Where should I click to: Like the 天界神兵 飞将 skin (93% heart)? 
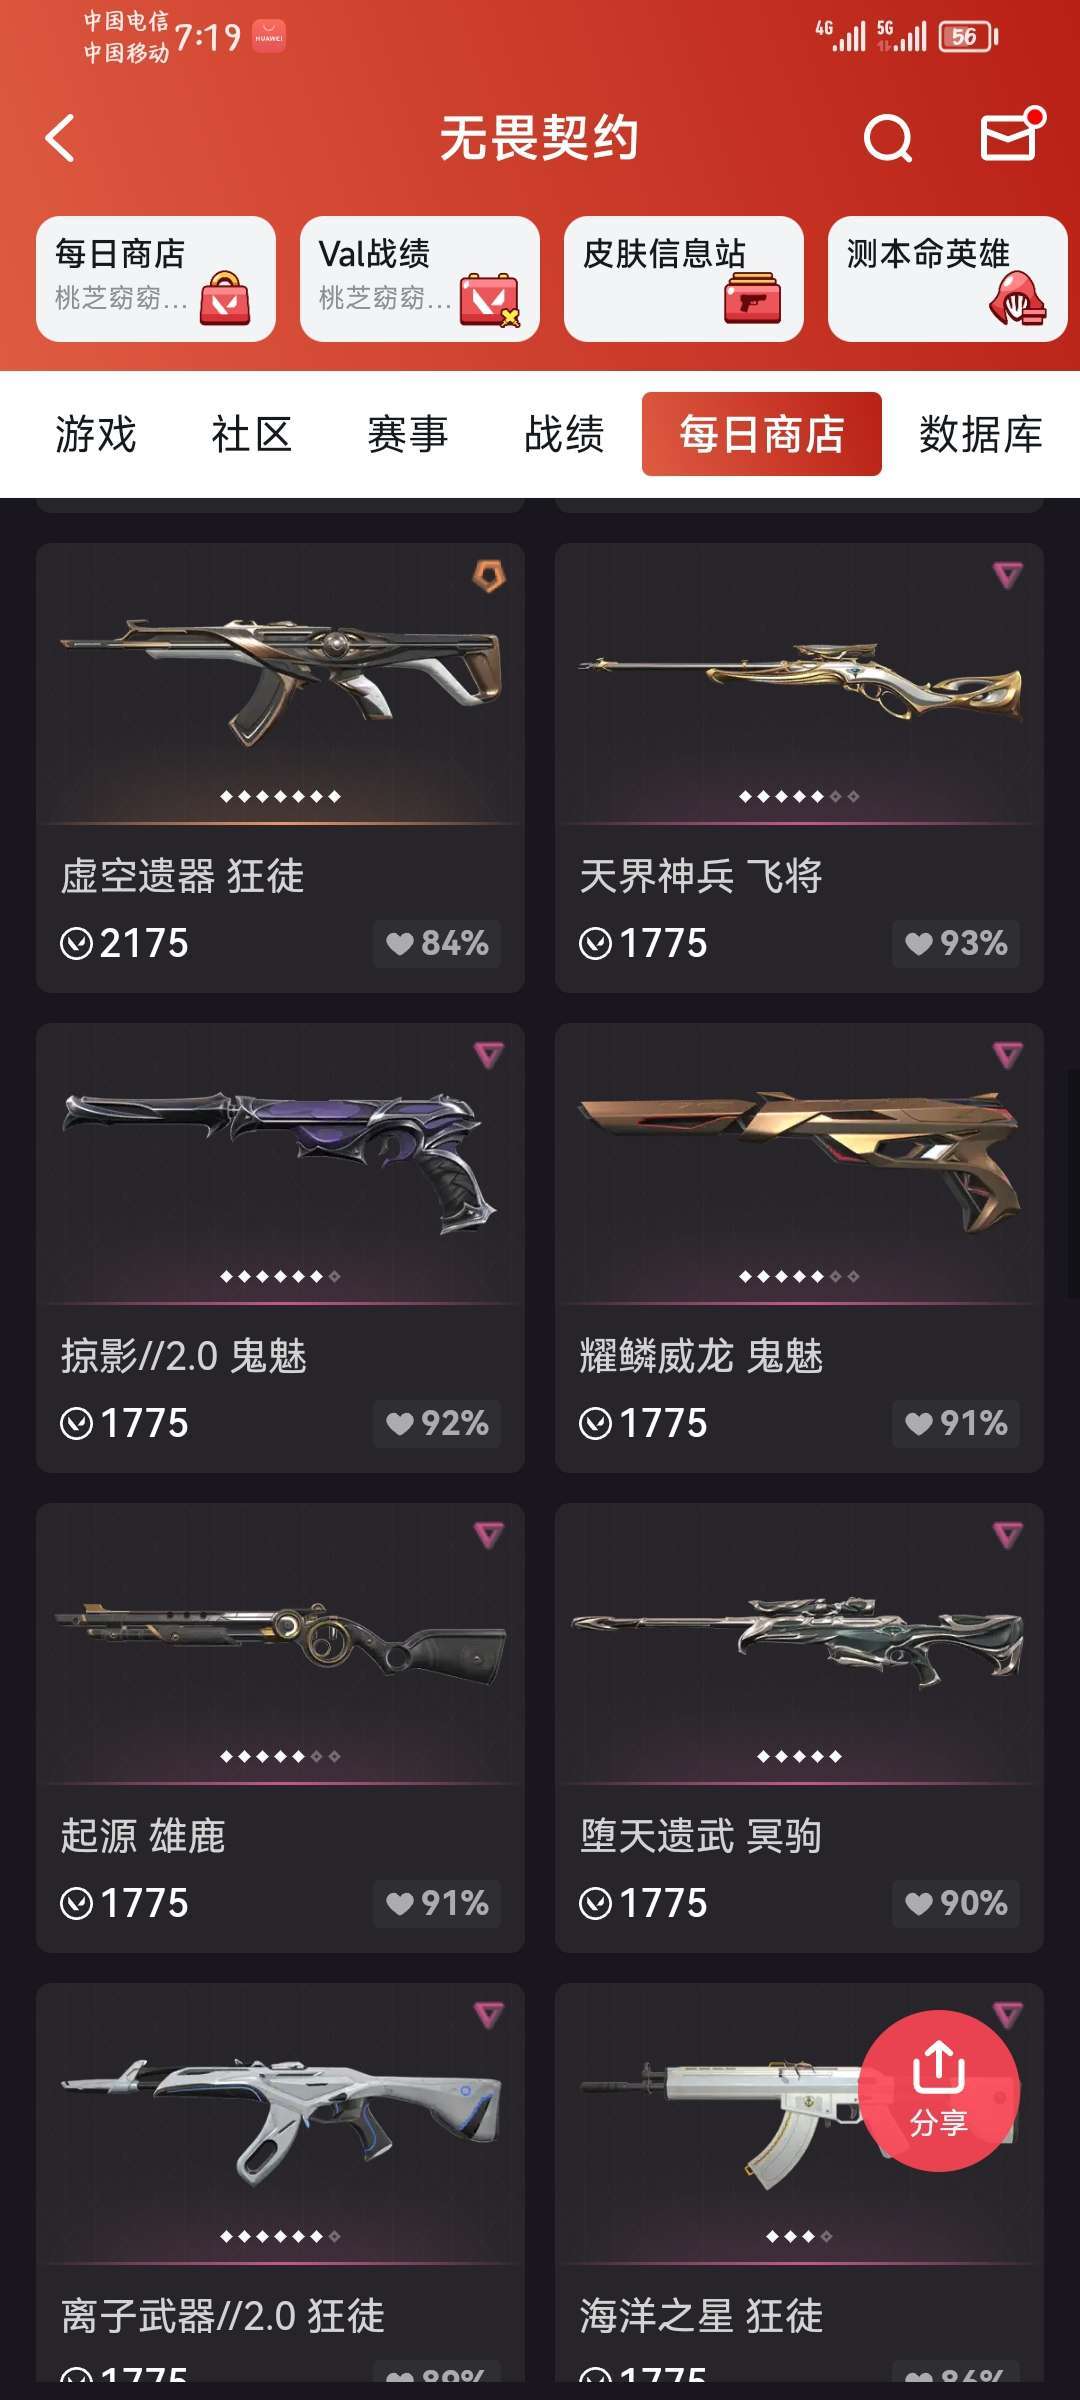956,943
